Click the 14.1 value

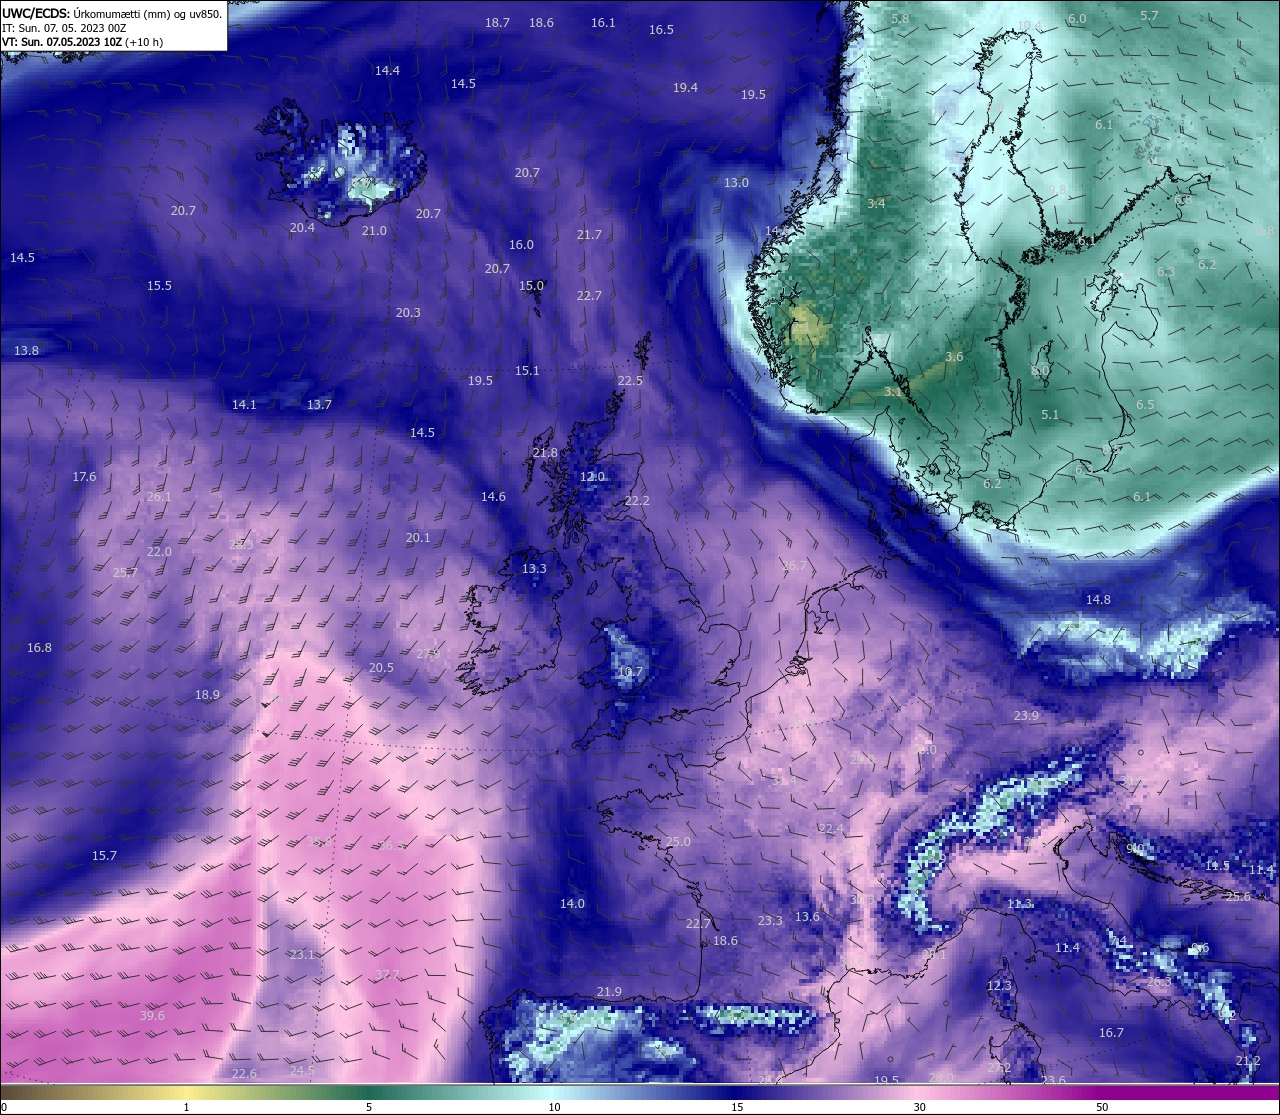pos(244,405)
